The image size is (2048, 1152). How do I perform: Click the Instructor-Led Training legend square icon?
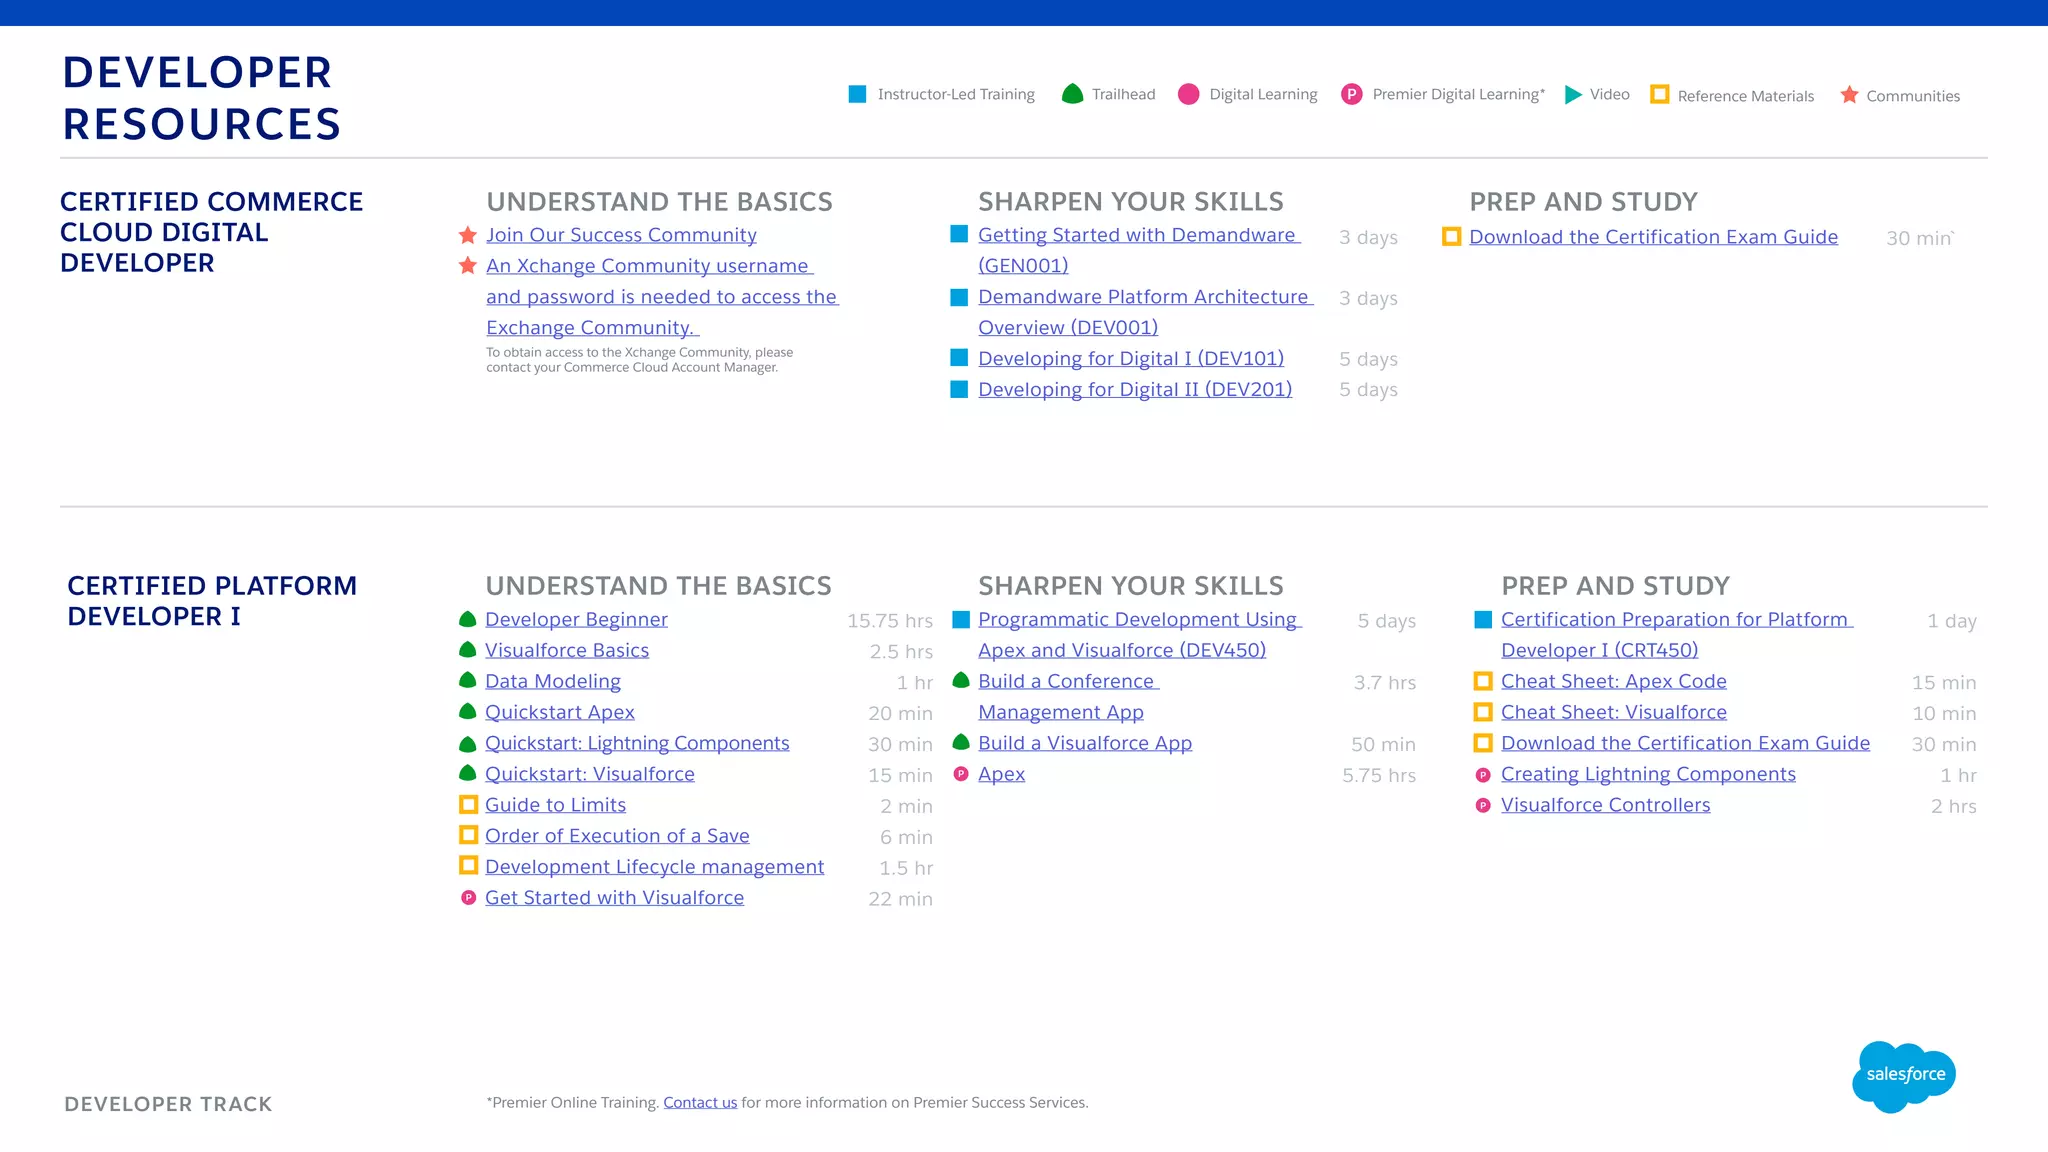pyautogui.click(x=857, y=94)
